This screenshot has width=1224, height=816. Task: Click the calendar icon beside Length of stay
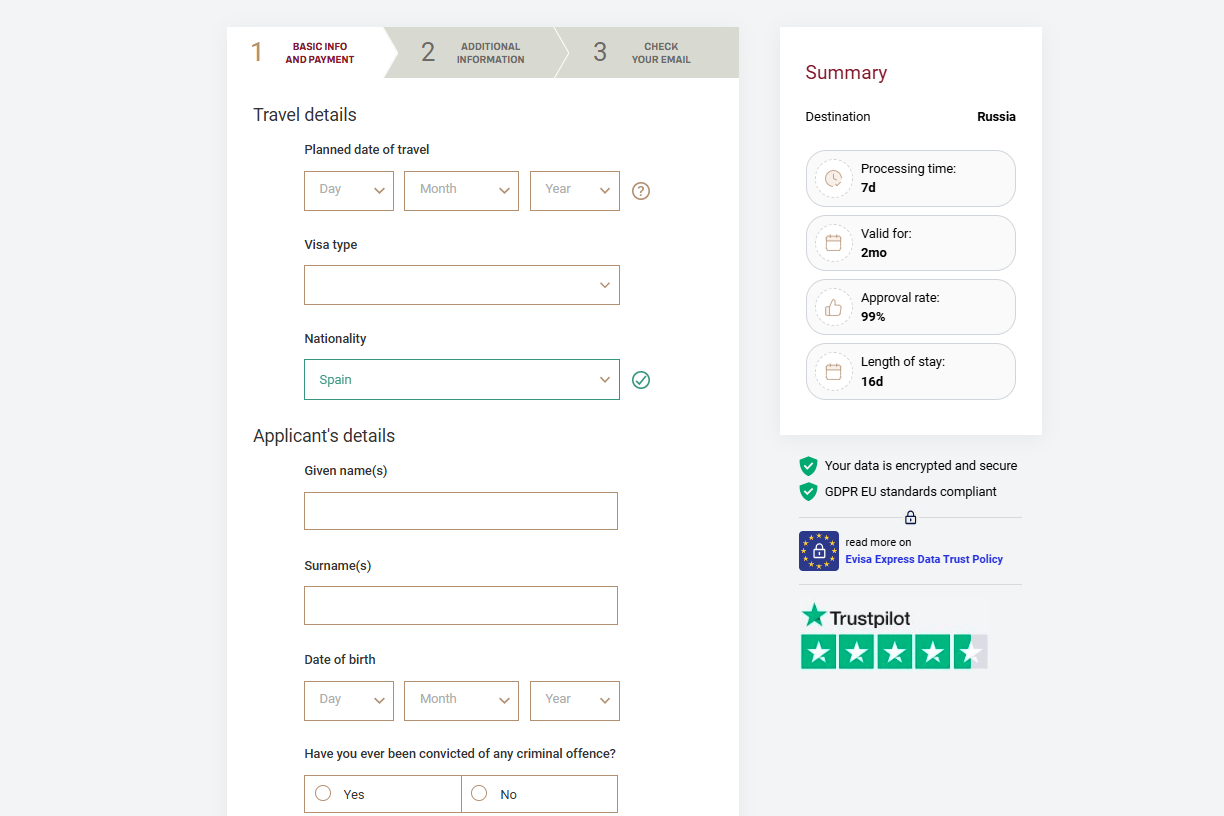[833, 371]
